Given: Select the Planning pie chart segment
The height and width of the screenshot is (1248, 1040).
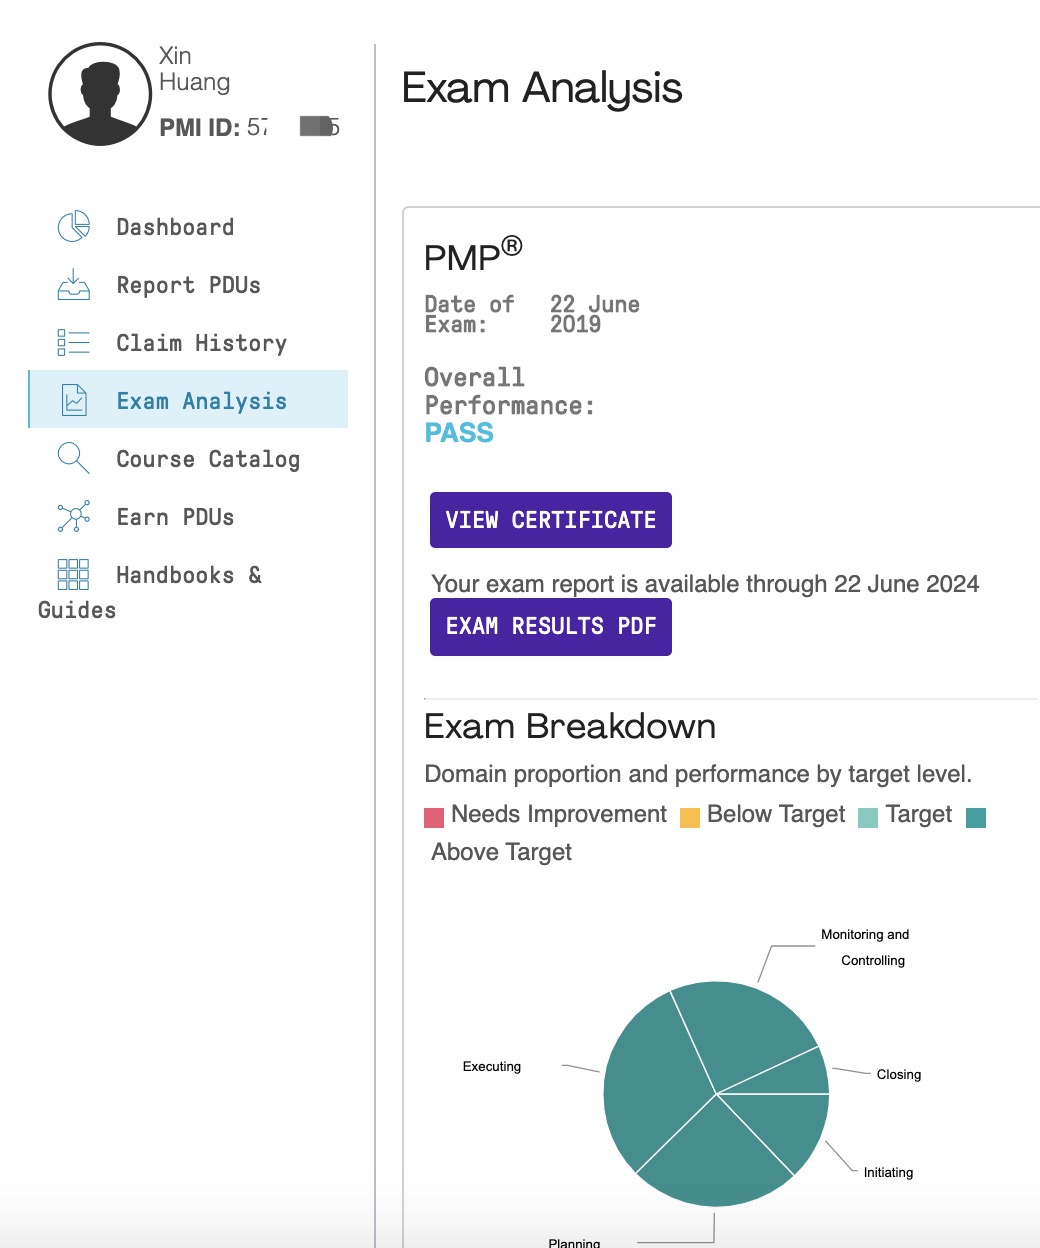Looking at the screenshot, I should (715, 1160).
